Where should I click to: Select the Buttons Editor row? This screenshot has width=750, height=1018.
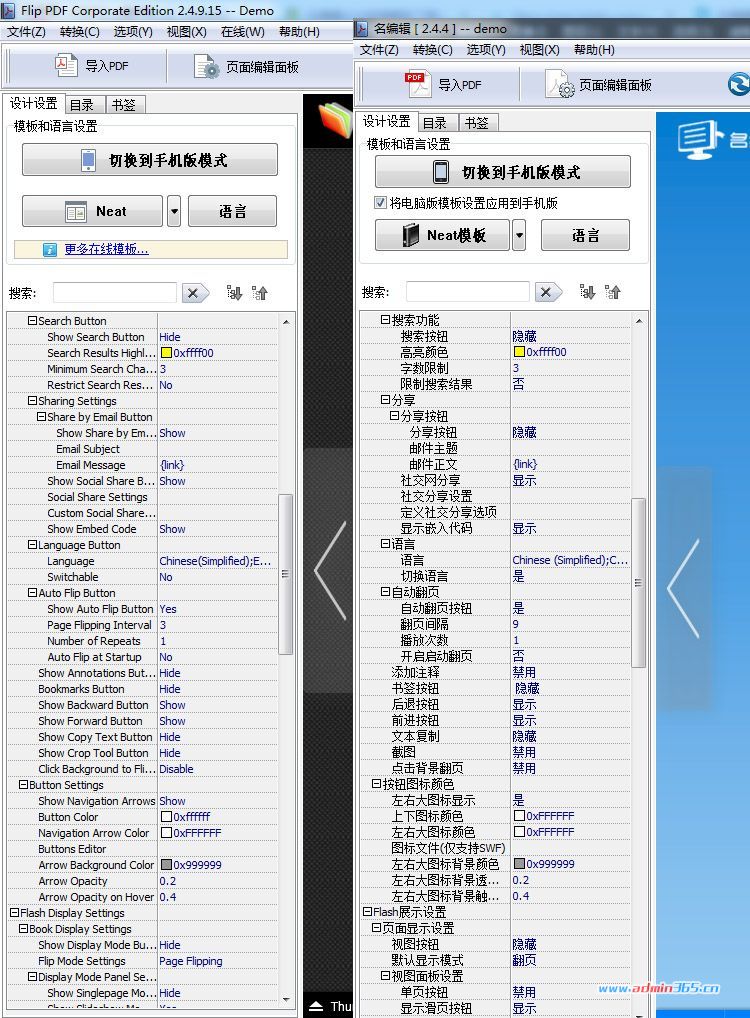[x=143, y=849]
